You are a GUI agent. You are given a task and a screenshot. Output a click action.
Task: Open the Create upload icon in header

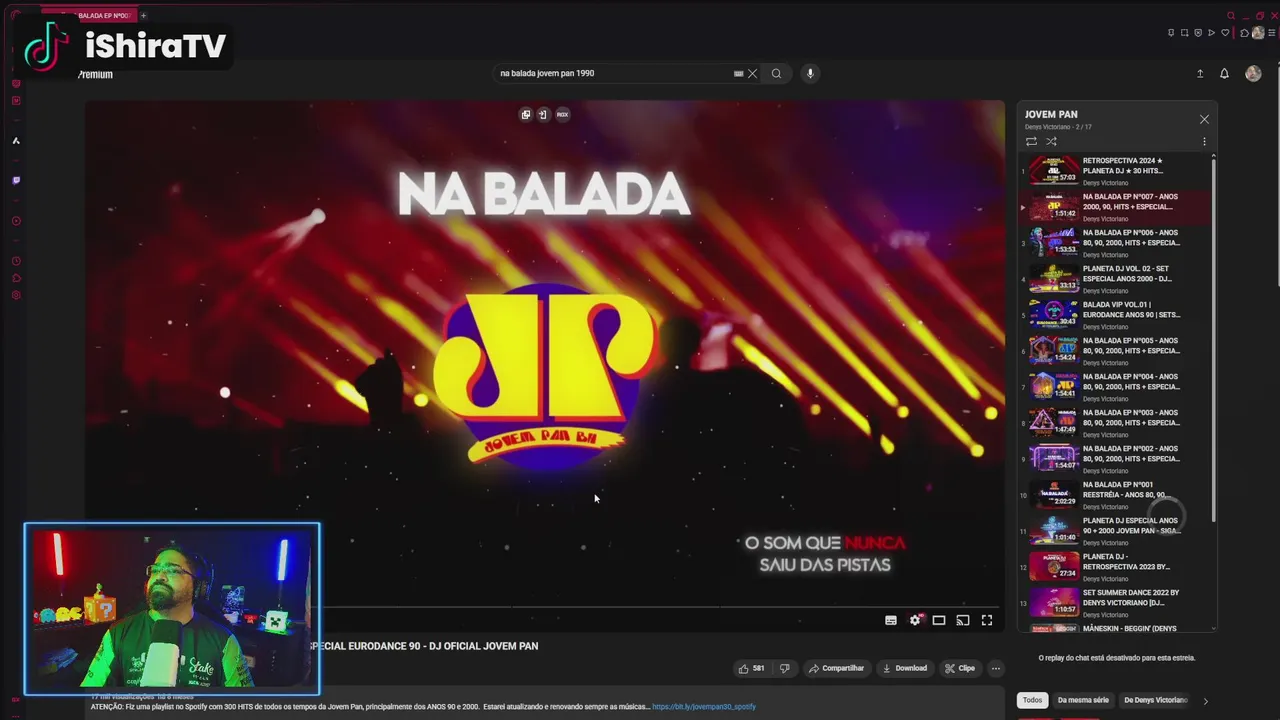1200,73
